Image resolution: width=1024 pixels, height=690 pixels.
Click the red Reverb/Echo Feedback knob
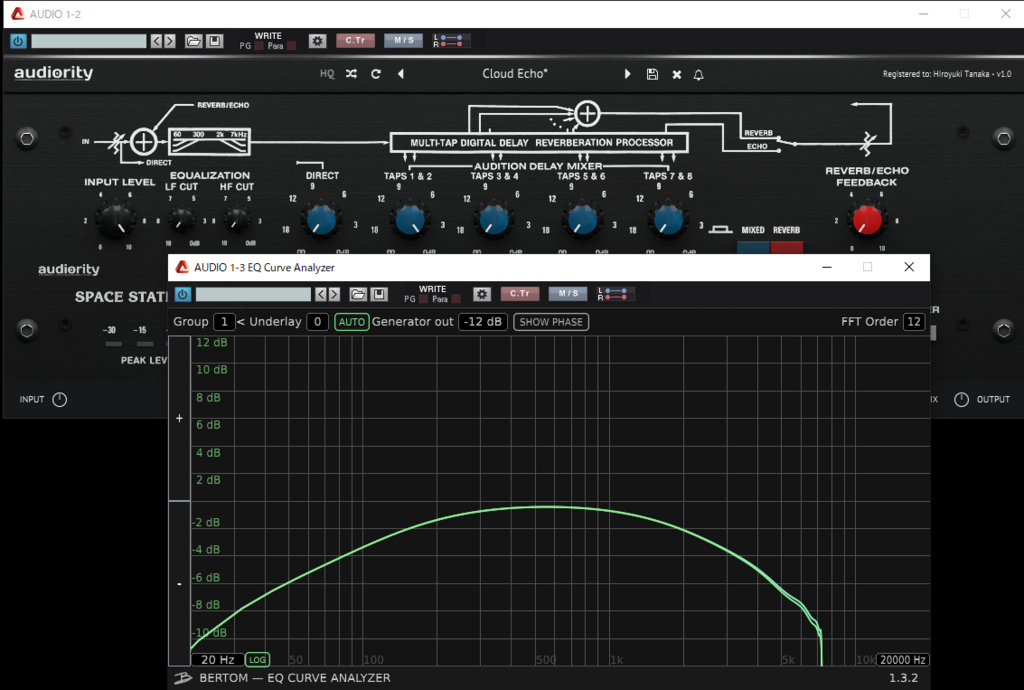pos(867,220)
